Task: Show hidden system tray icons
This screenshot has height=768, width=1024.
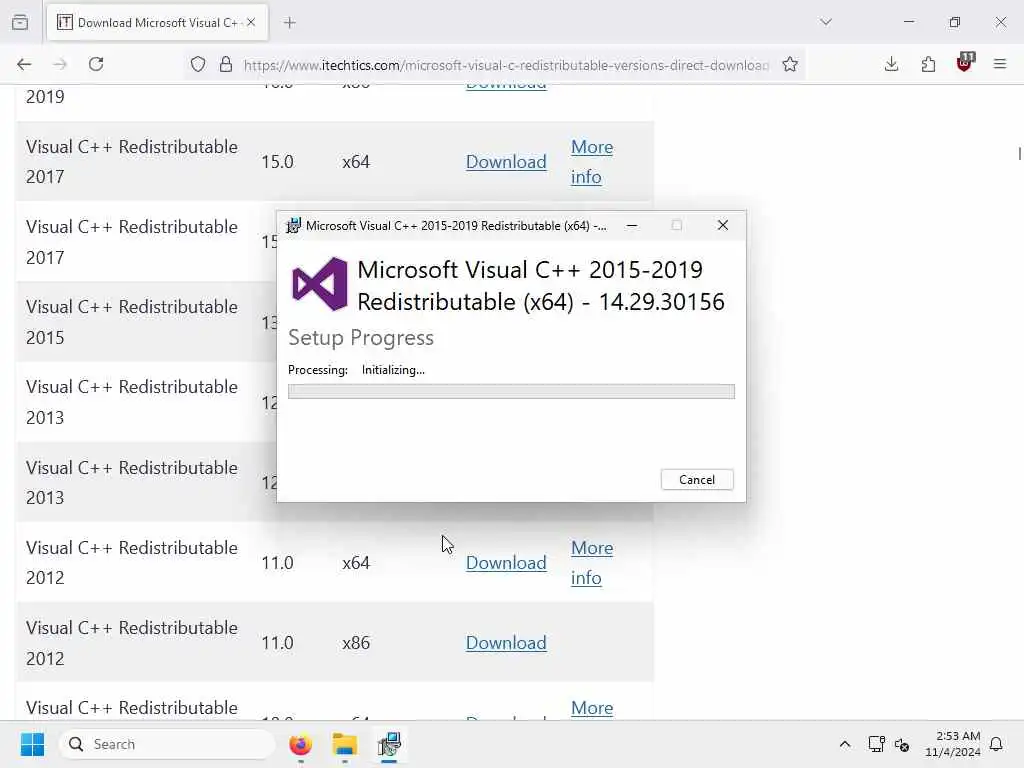Action: pyautogui.click(x=844, y=744)
